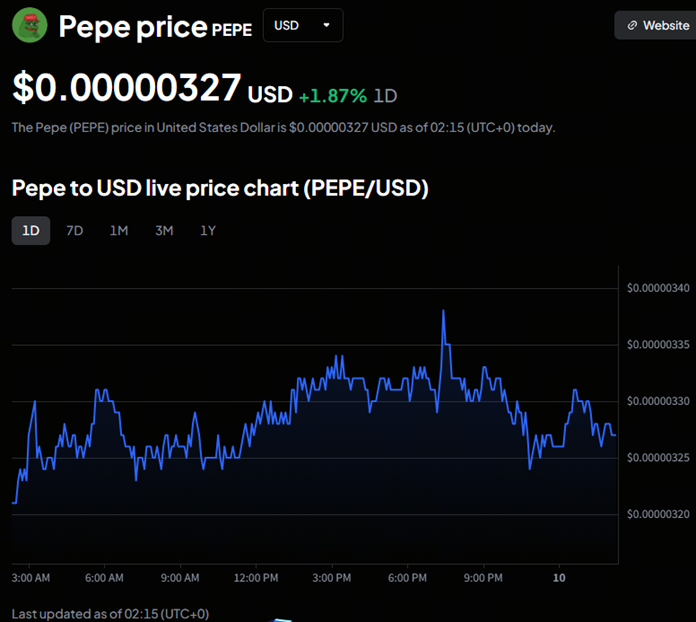Click the chain-link icon in Website button
This screenshot has height=622, width=696.
632,26
